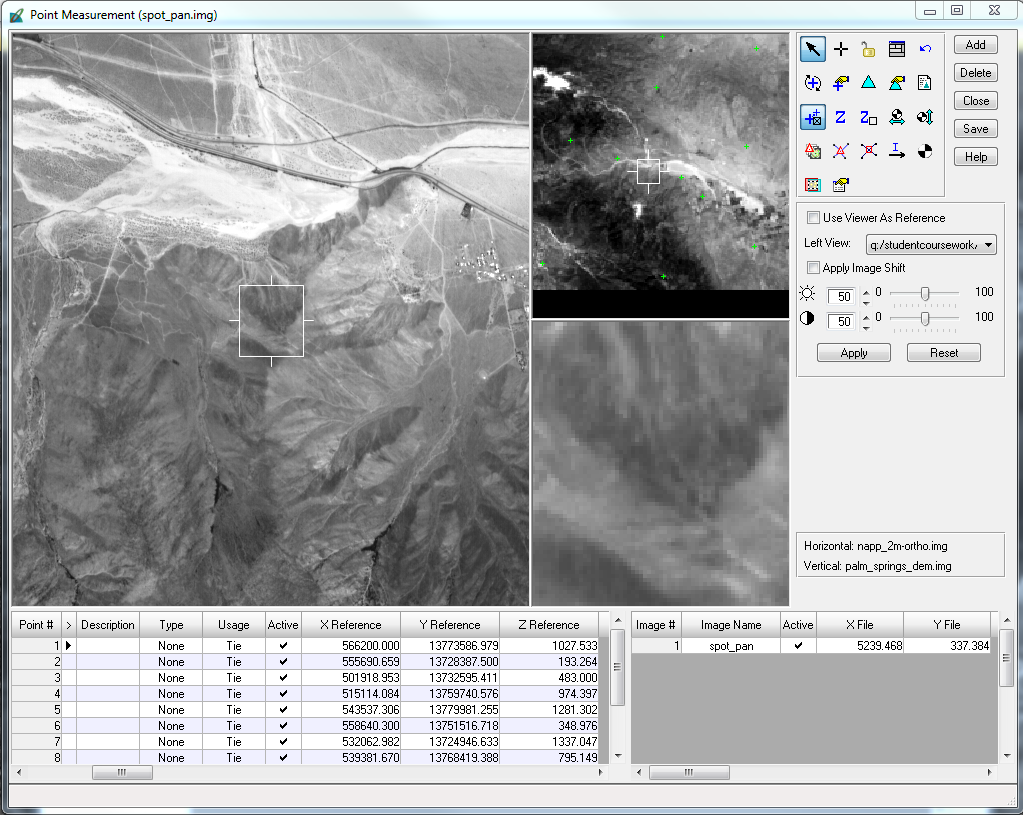Image resolution: width=1023 pixels, height=815 pixels.
Task: Click the crossed red square icon
Action: 868,151
